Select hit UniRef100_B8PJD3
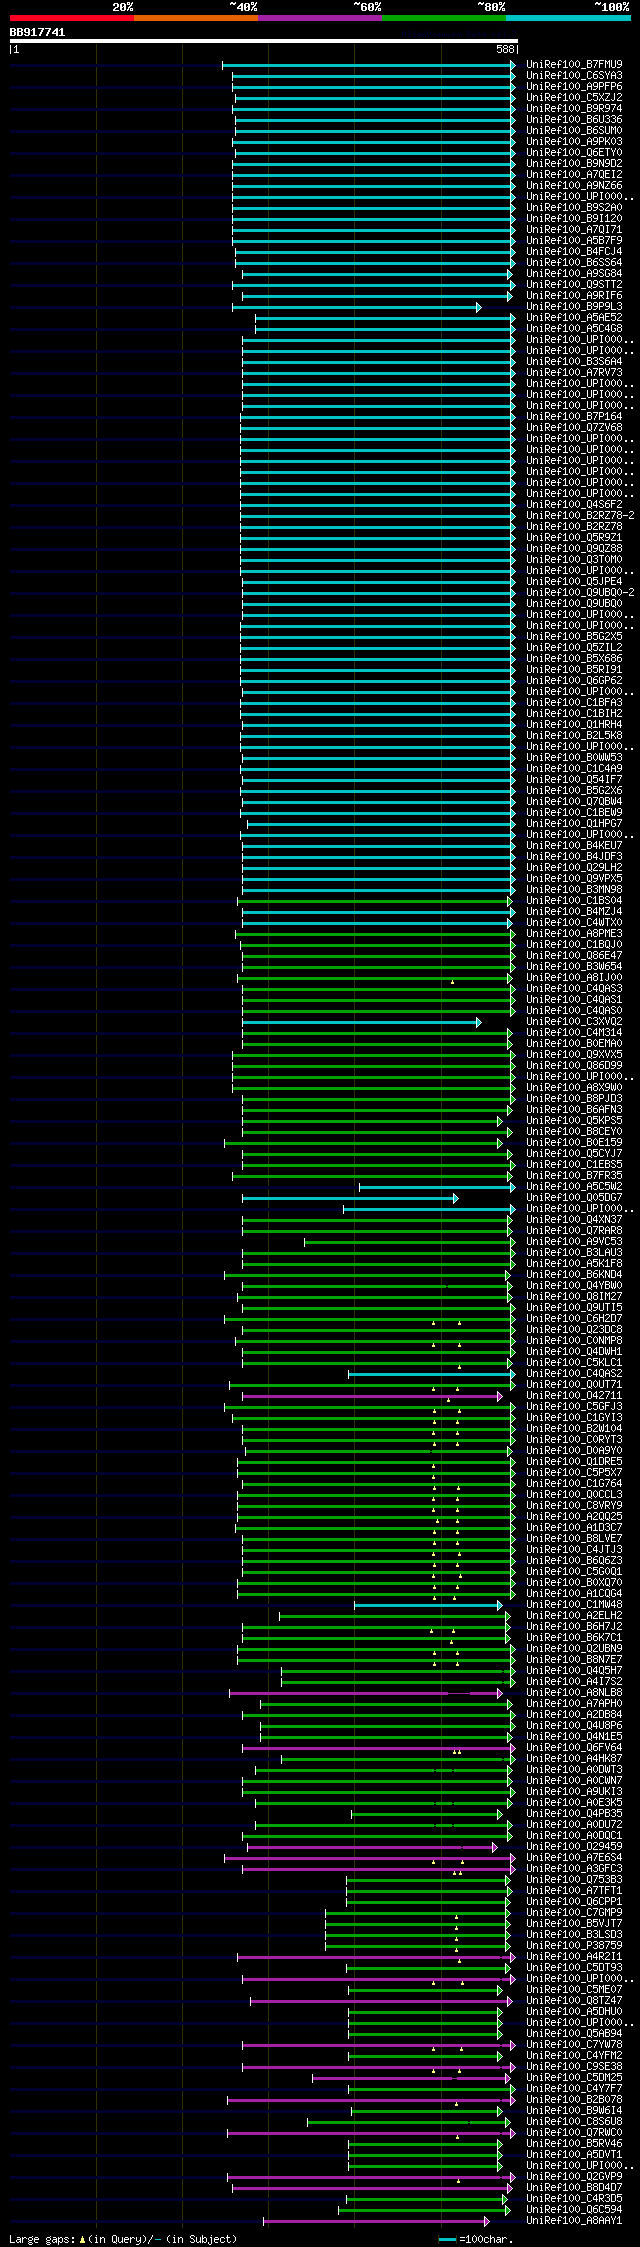Screen dimensions: 640x2247 (574, 1098)
